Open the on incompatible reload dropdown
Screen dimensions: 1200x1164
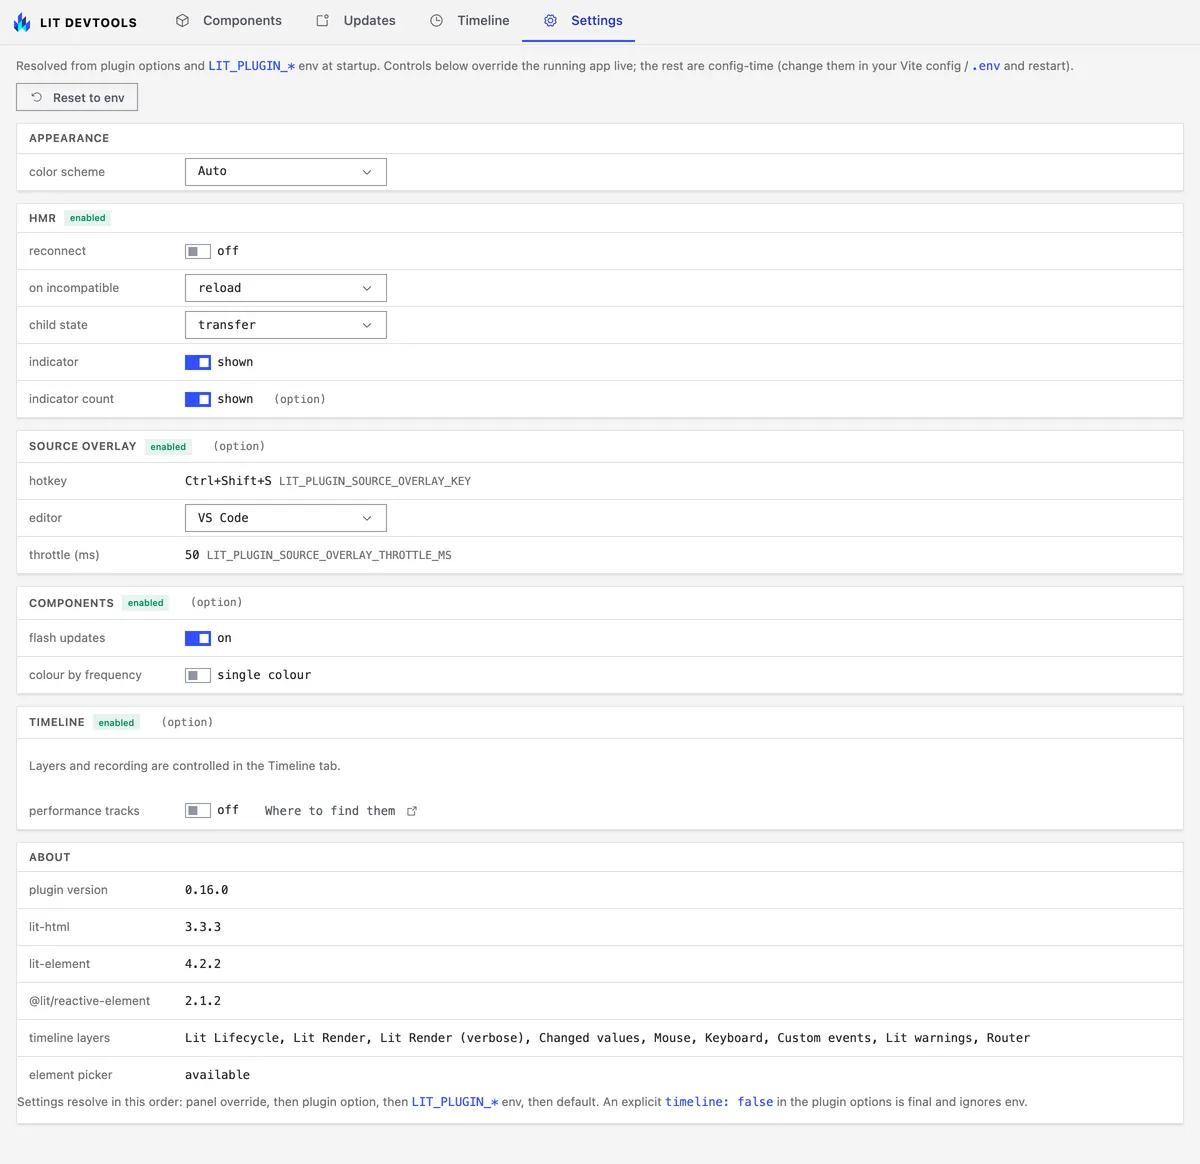point(286,288)
